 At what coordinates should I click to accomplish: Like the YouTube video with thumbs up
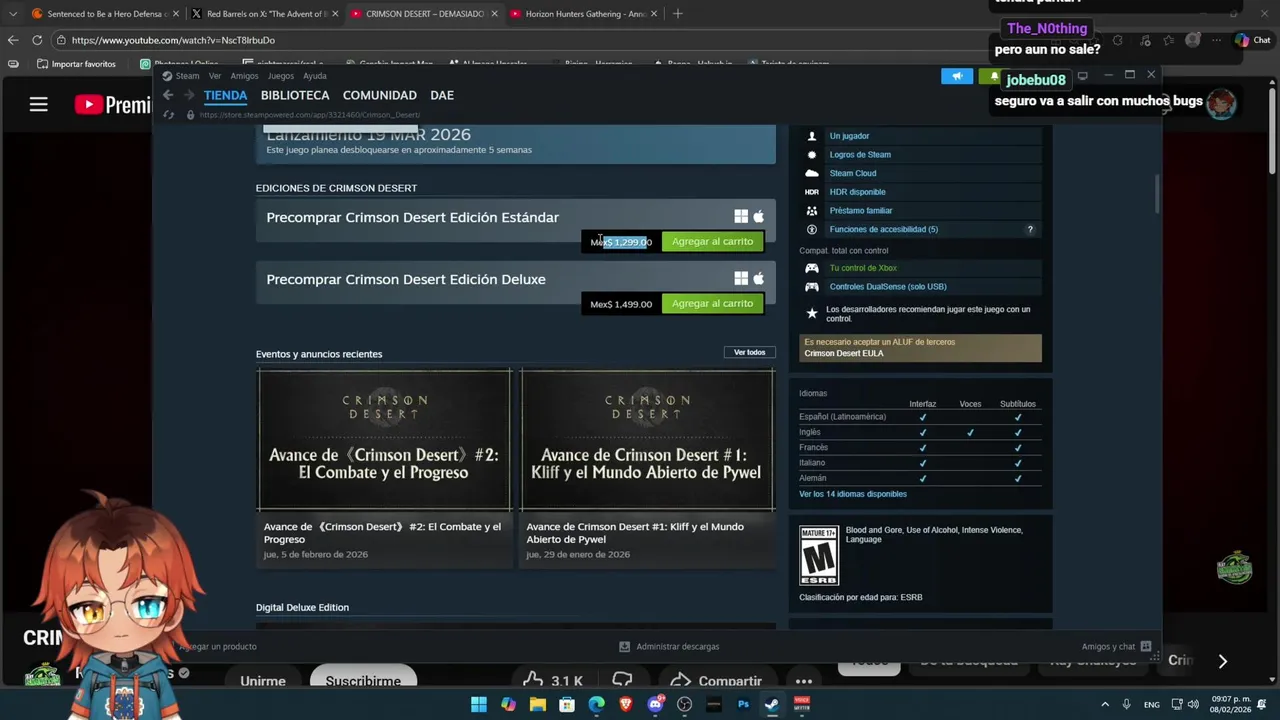coord(533,681)
